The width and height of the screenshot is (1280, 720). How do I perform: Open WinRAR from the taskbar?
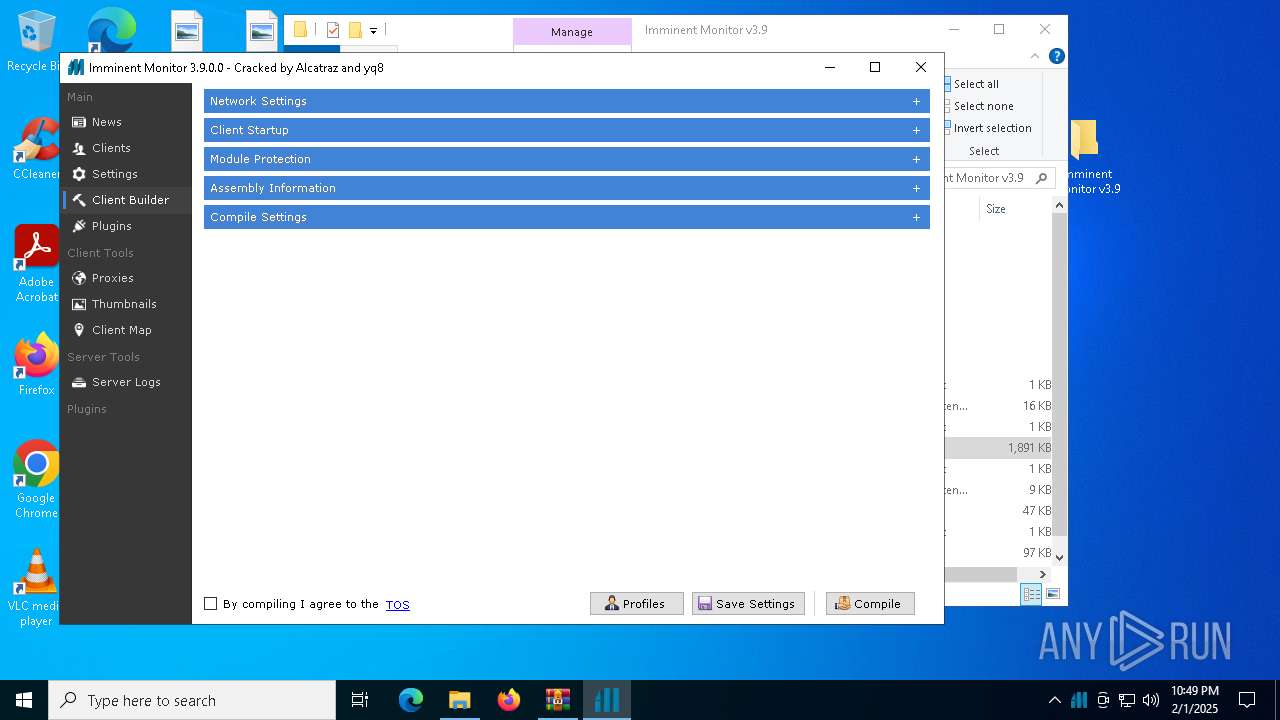pos(557,700)
